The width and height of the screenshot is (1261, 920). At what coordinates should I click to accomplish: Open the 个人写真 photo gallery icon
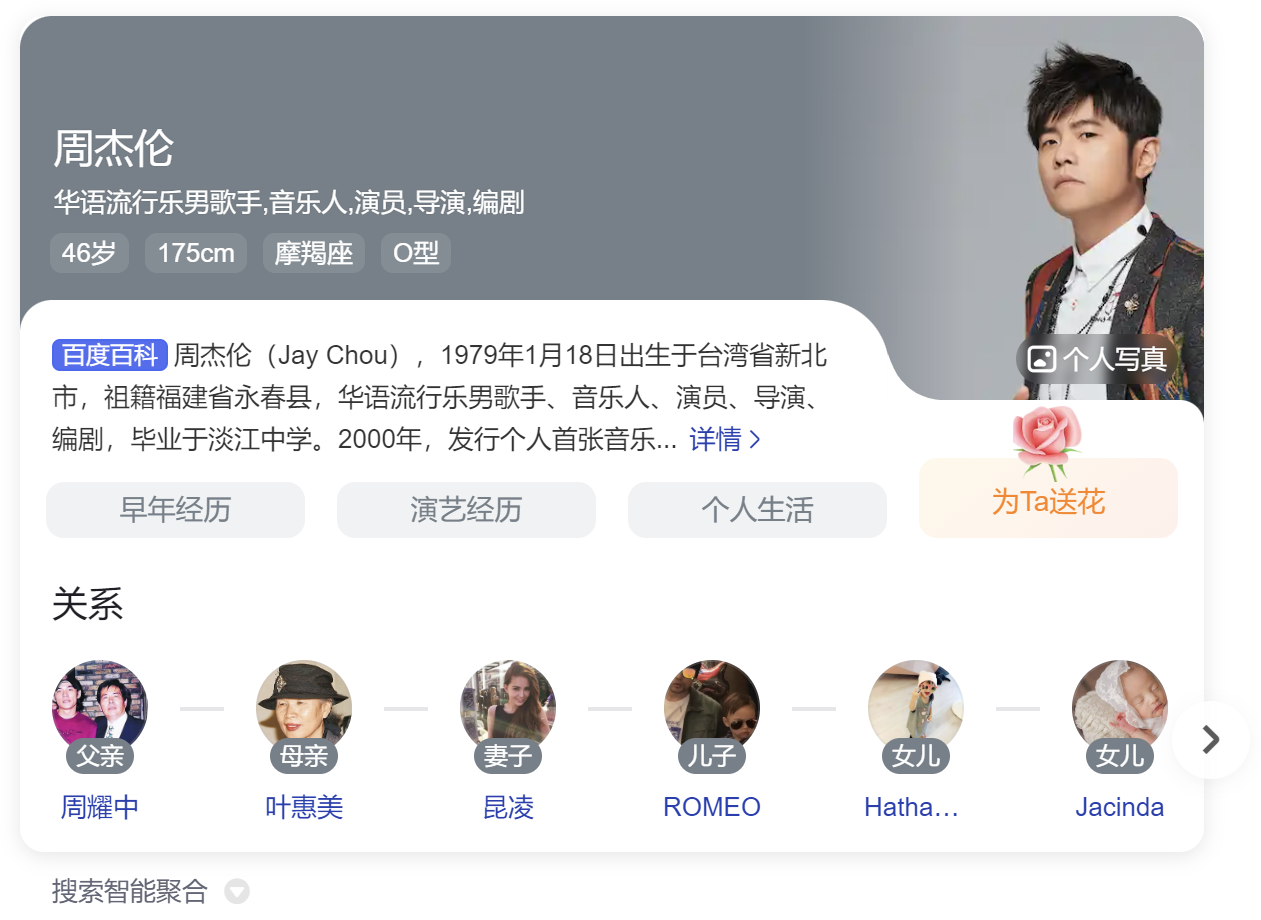click(x=1042, y=359)
